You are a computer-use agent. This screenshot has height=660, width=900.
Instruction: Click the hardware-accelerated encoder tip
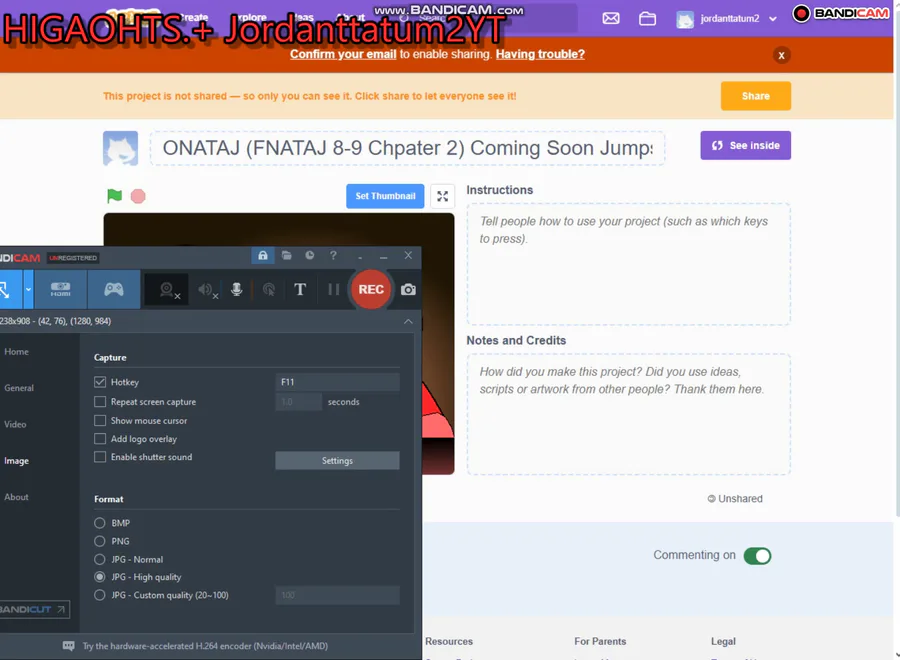click(205, 646)
